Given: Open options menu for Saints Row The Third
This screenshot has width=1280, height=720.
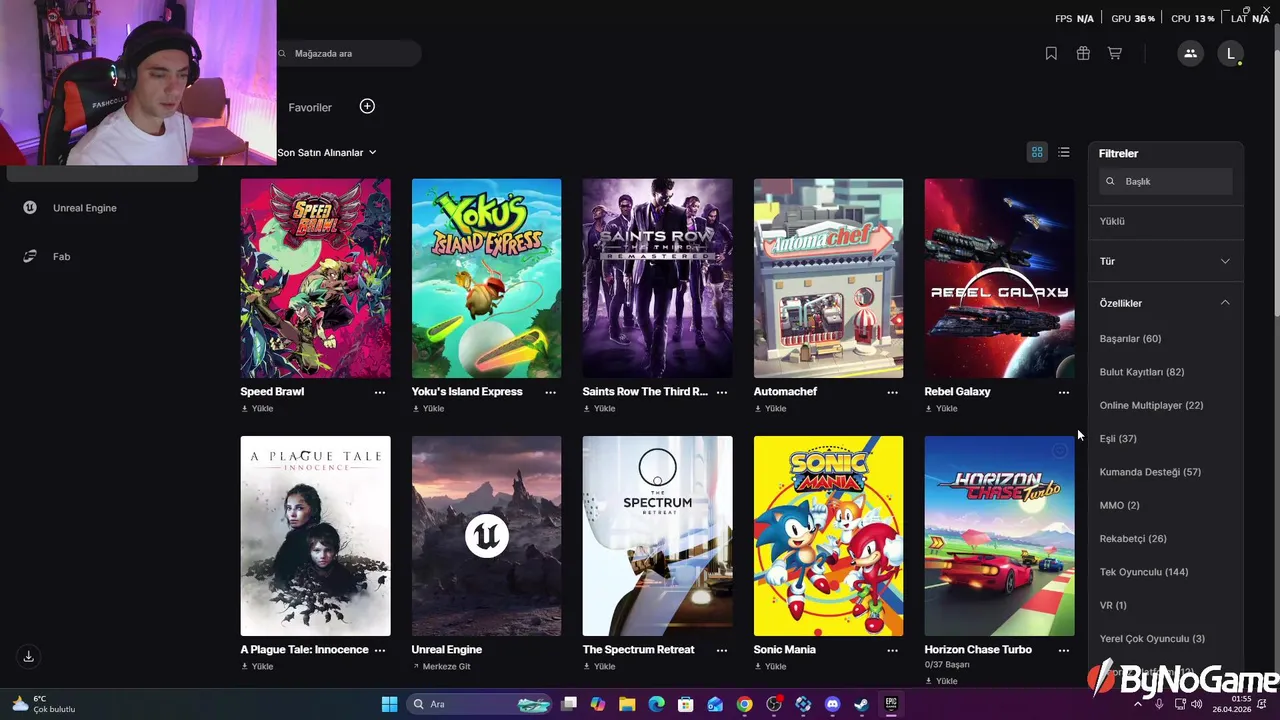Looking at the screenshot, I should [722, 392].
